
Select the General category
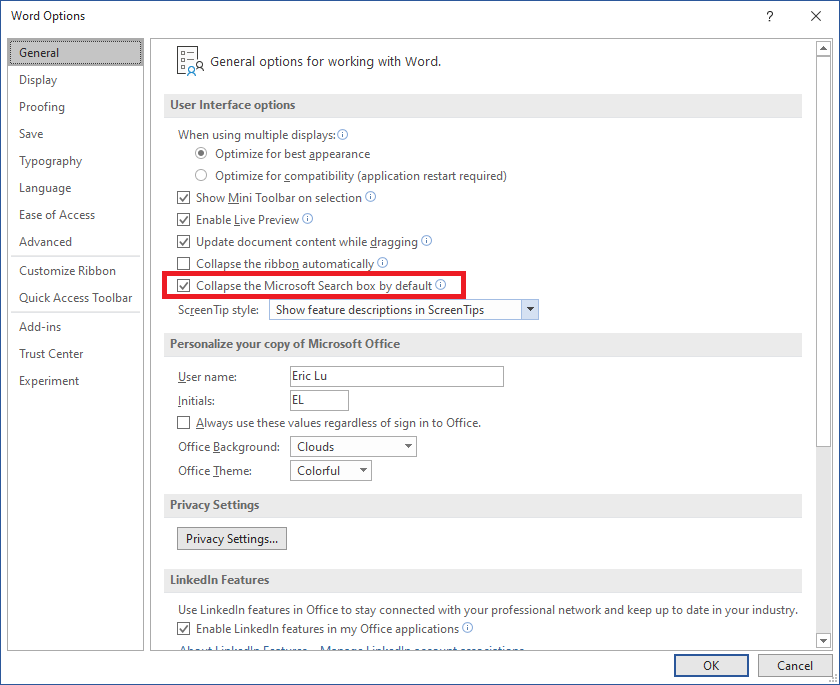tap(75, 52)
